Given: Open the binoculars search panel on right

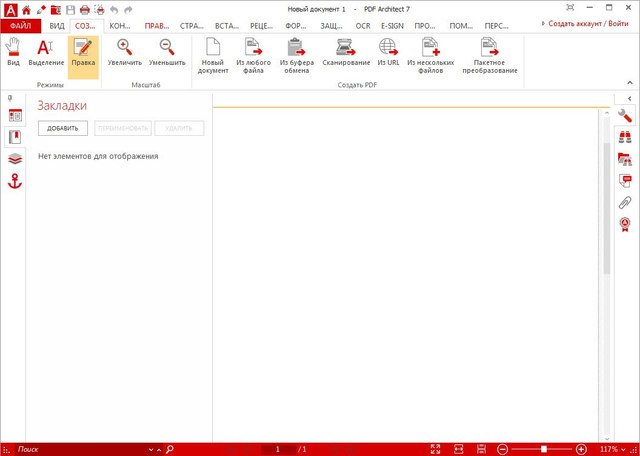Looking at the screenshot, I should [625, 137].
